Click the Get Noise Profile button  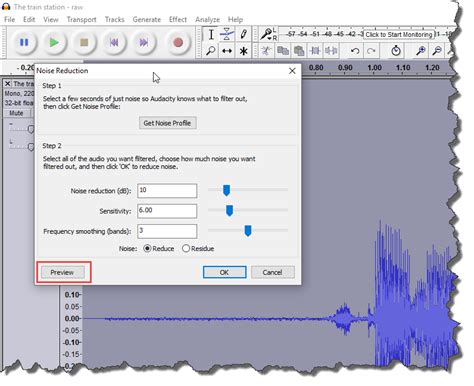click(x=167, y=123)
